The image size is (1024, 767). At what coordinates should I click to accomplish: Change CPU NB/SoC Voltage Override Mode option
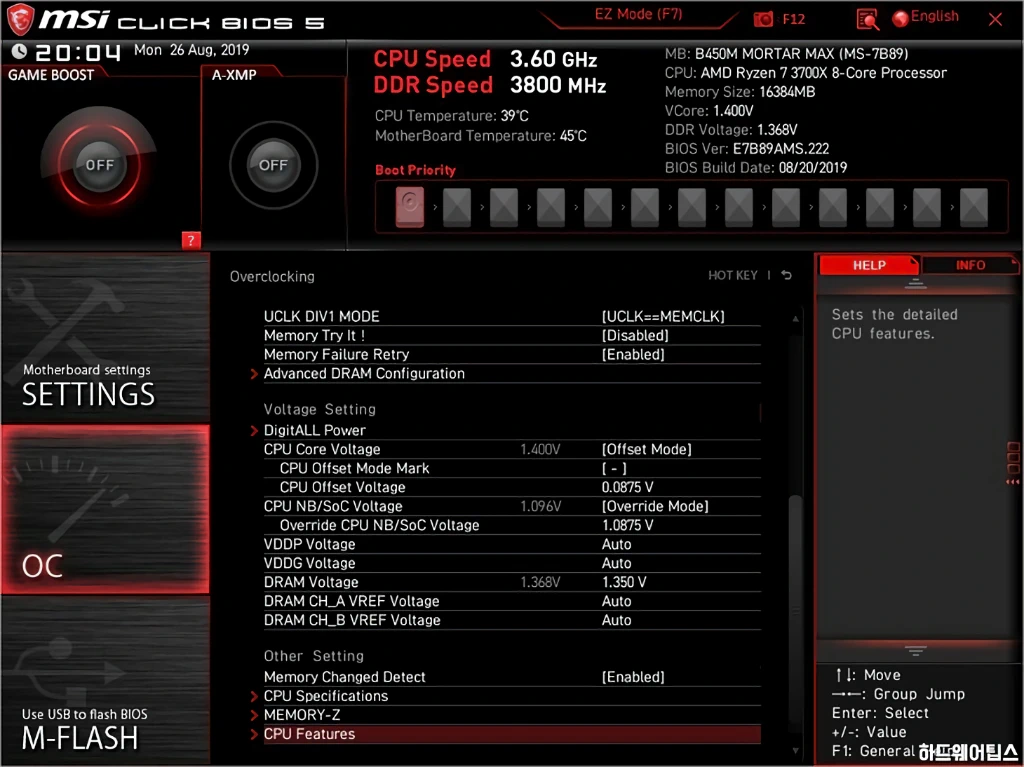(x=655, y=506)
